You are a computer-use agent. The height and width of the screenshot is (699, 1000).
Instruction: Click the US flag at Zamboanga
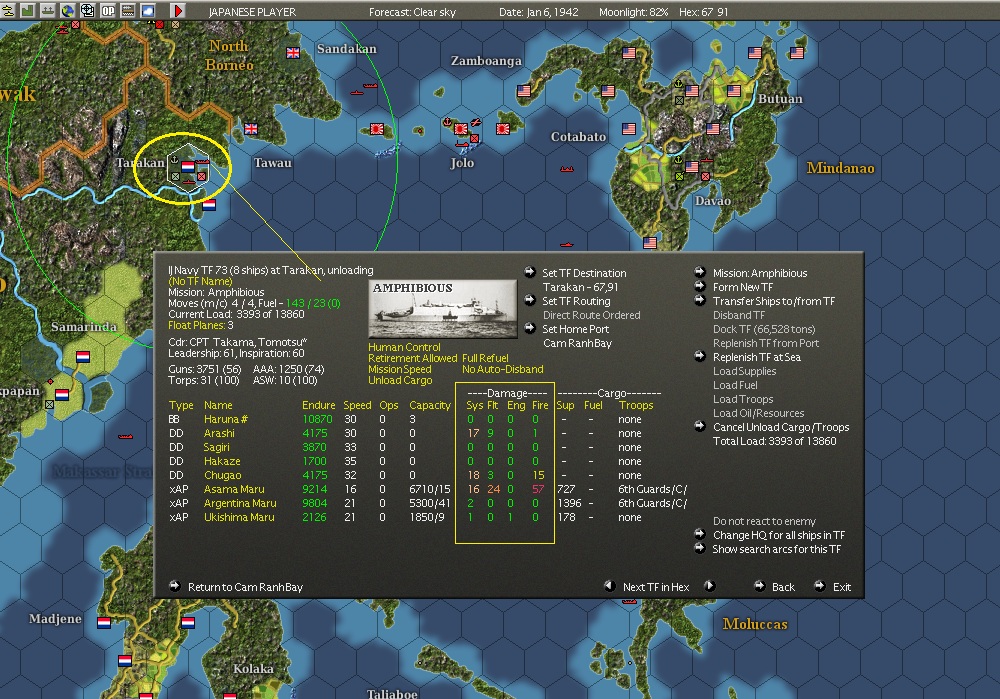pos(524,91)
